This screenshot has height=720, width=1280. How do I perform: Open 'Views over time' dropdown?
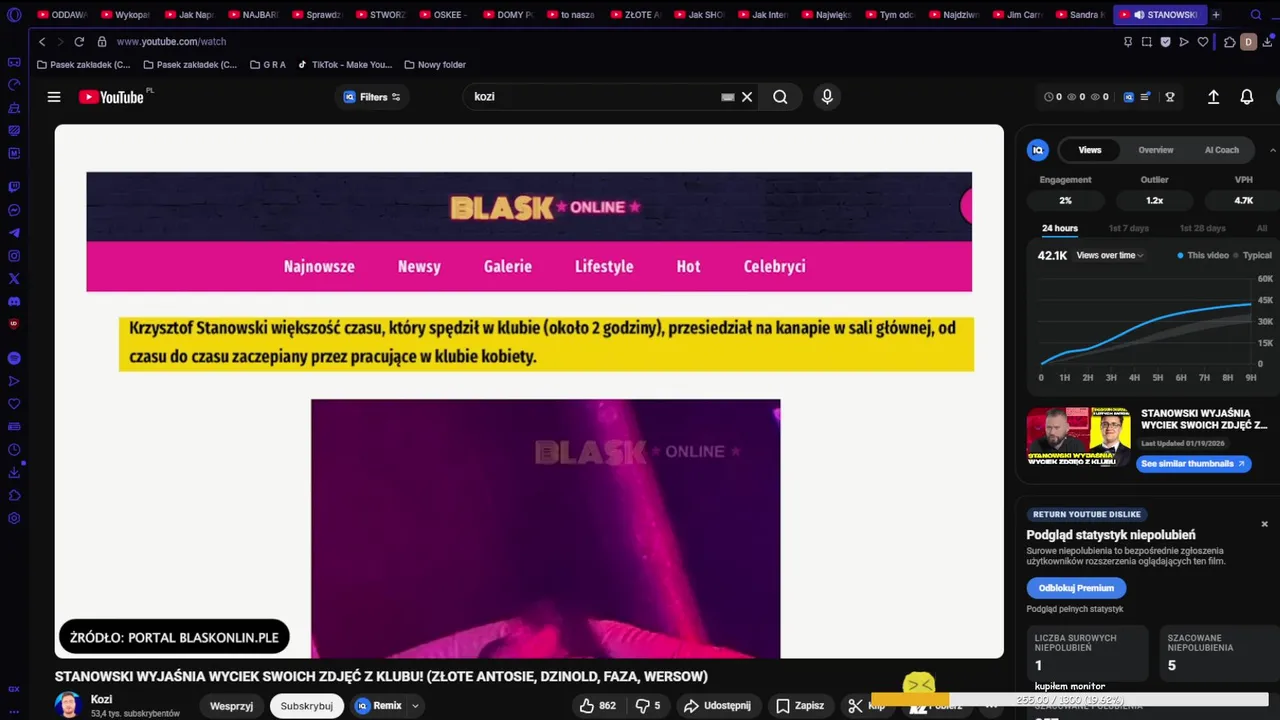pos(1110,255)
